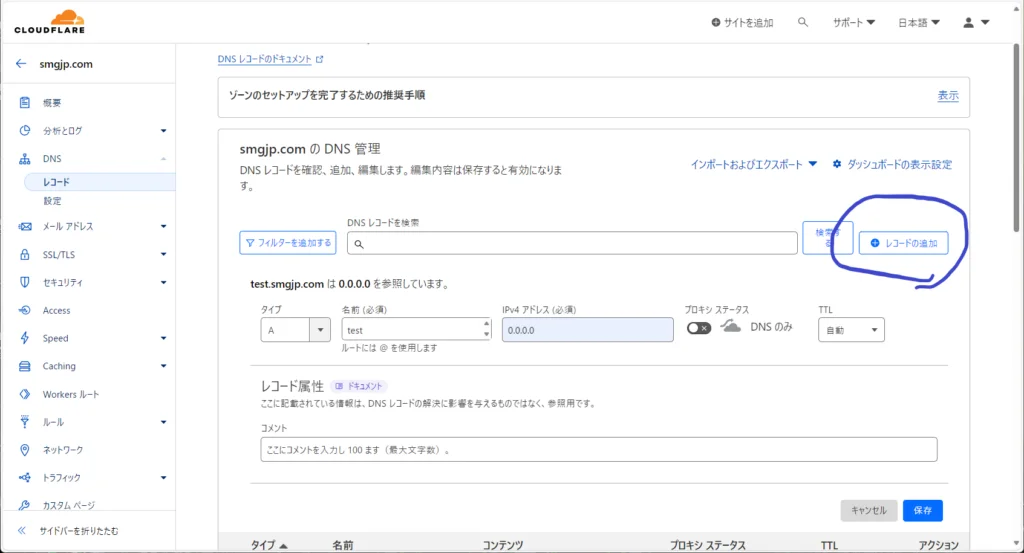
Task: Click the search magnifier in top bar
Action: point(803,22)
